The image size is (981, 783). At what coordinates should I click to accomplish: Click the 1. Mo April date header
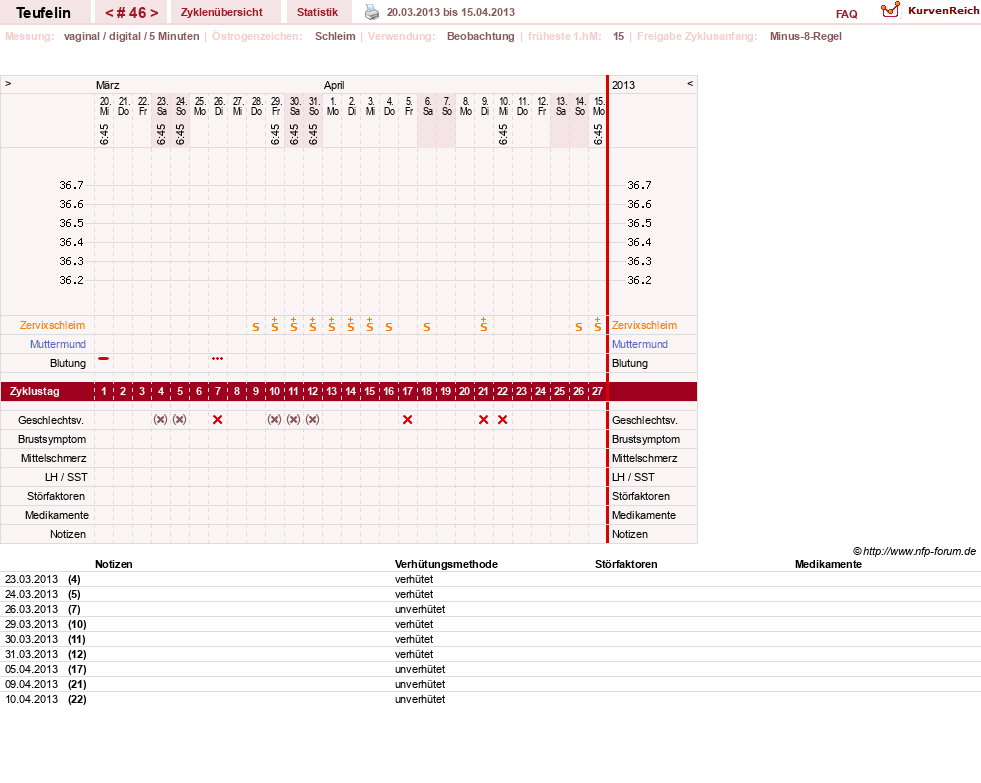point(333,106)
